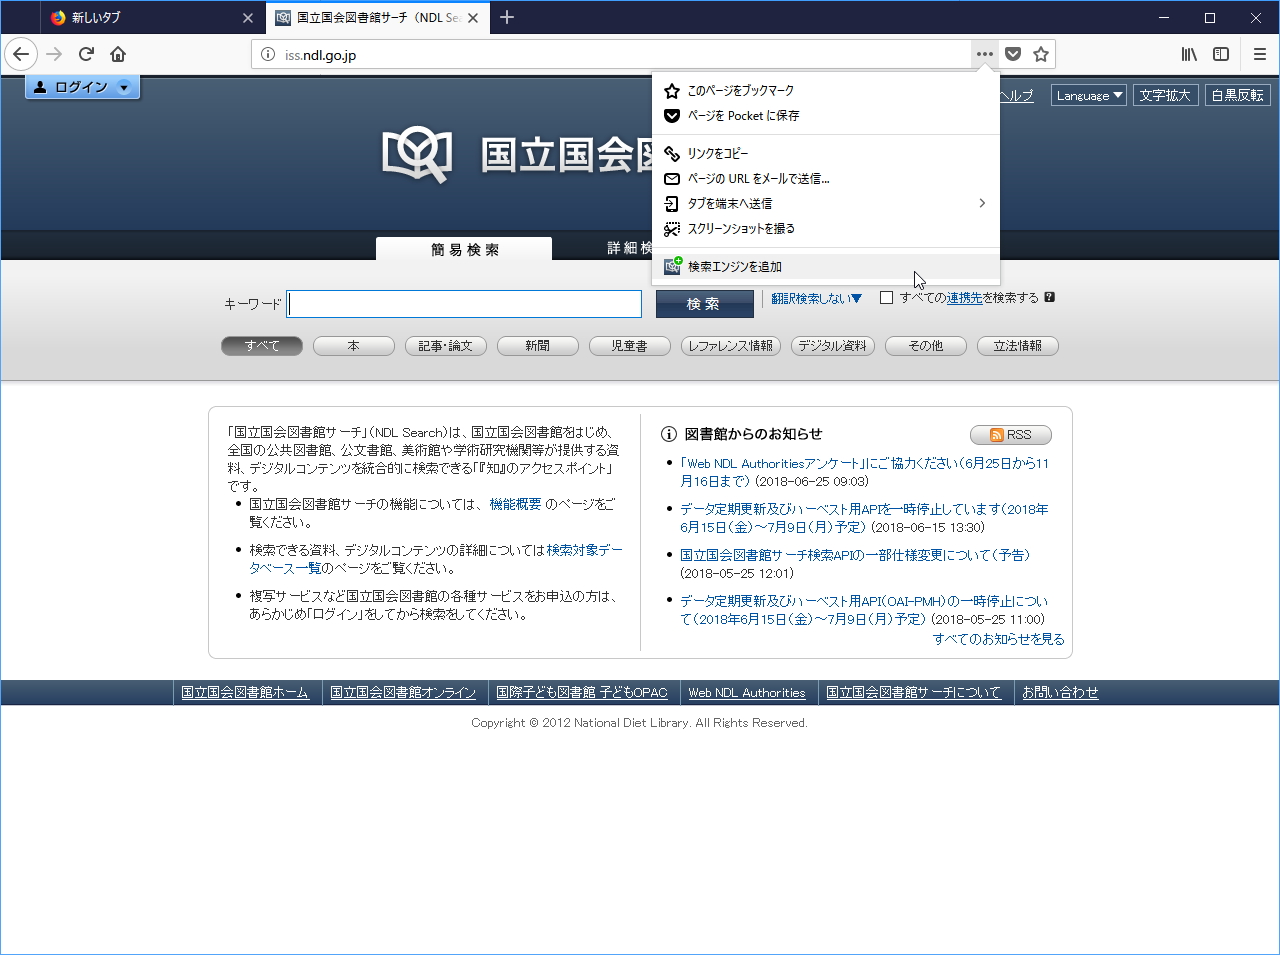Open the 連携先 link
Image resolution: width=1280 pixels, height=955 pixels.
(x=964, y=298)
